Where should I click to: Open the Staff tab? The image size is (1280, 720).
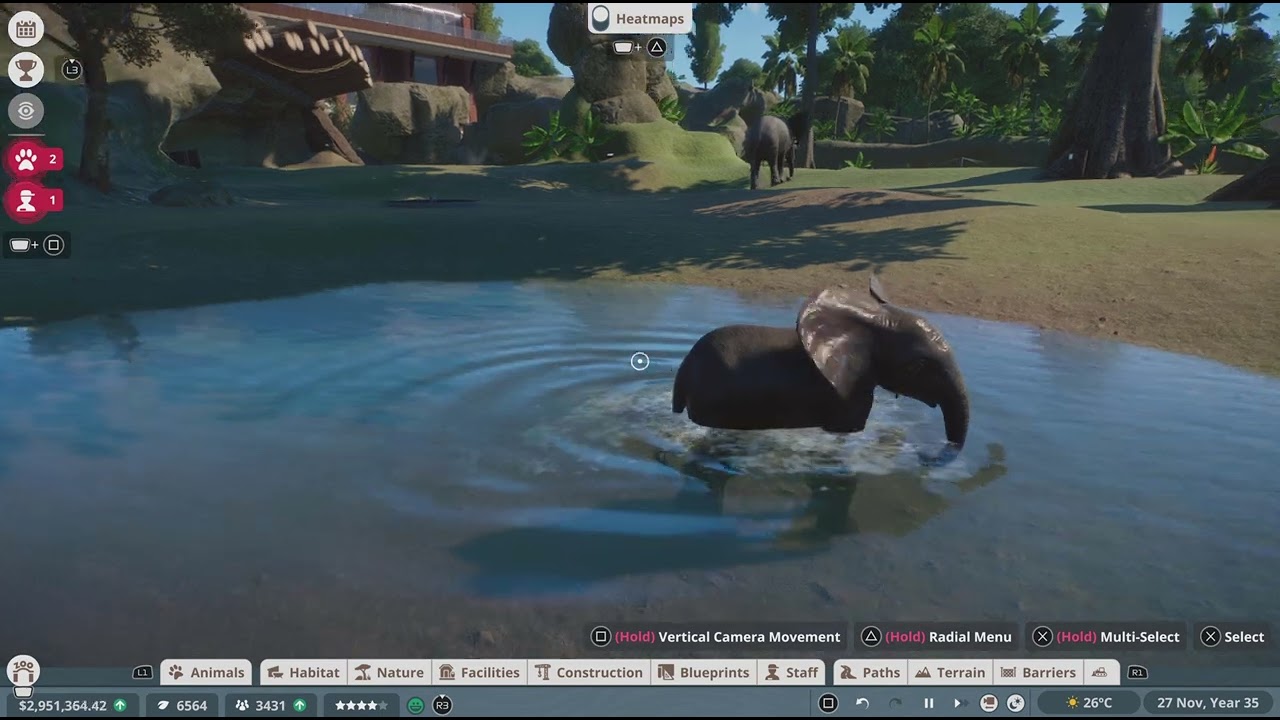[791, 672]
